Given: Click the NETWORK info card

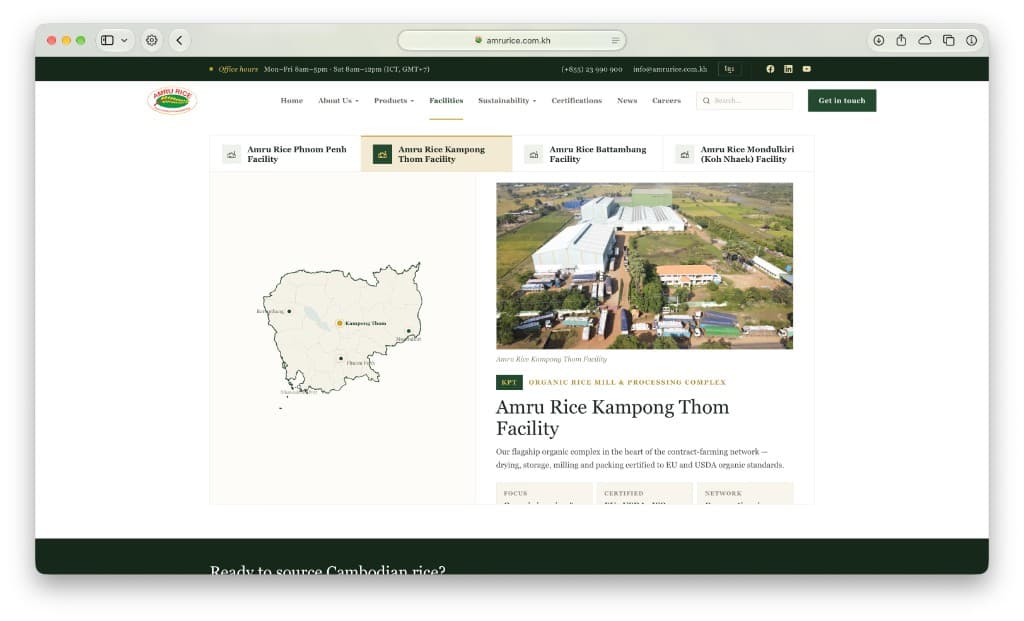Looking at the screenshot, I should (745, 494).
